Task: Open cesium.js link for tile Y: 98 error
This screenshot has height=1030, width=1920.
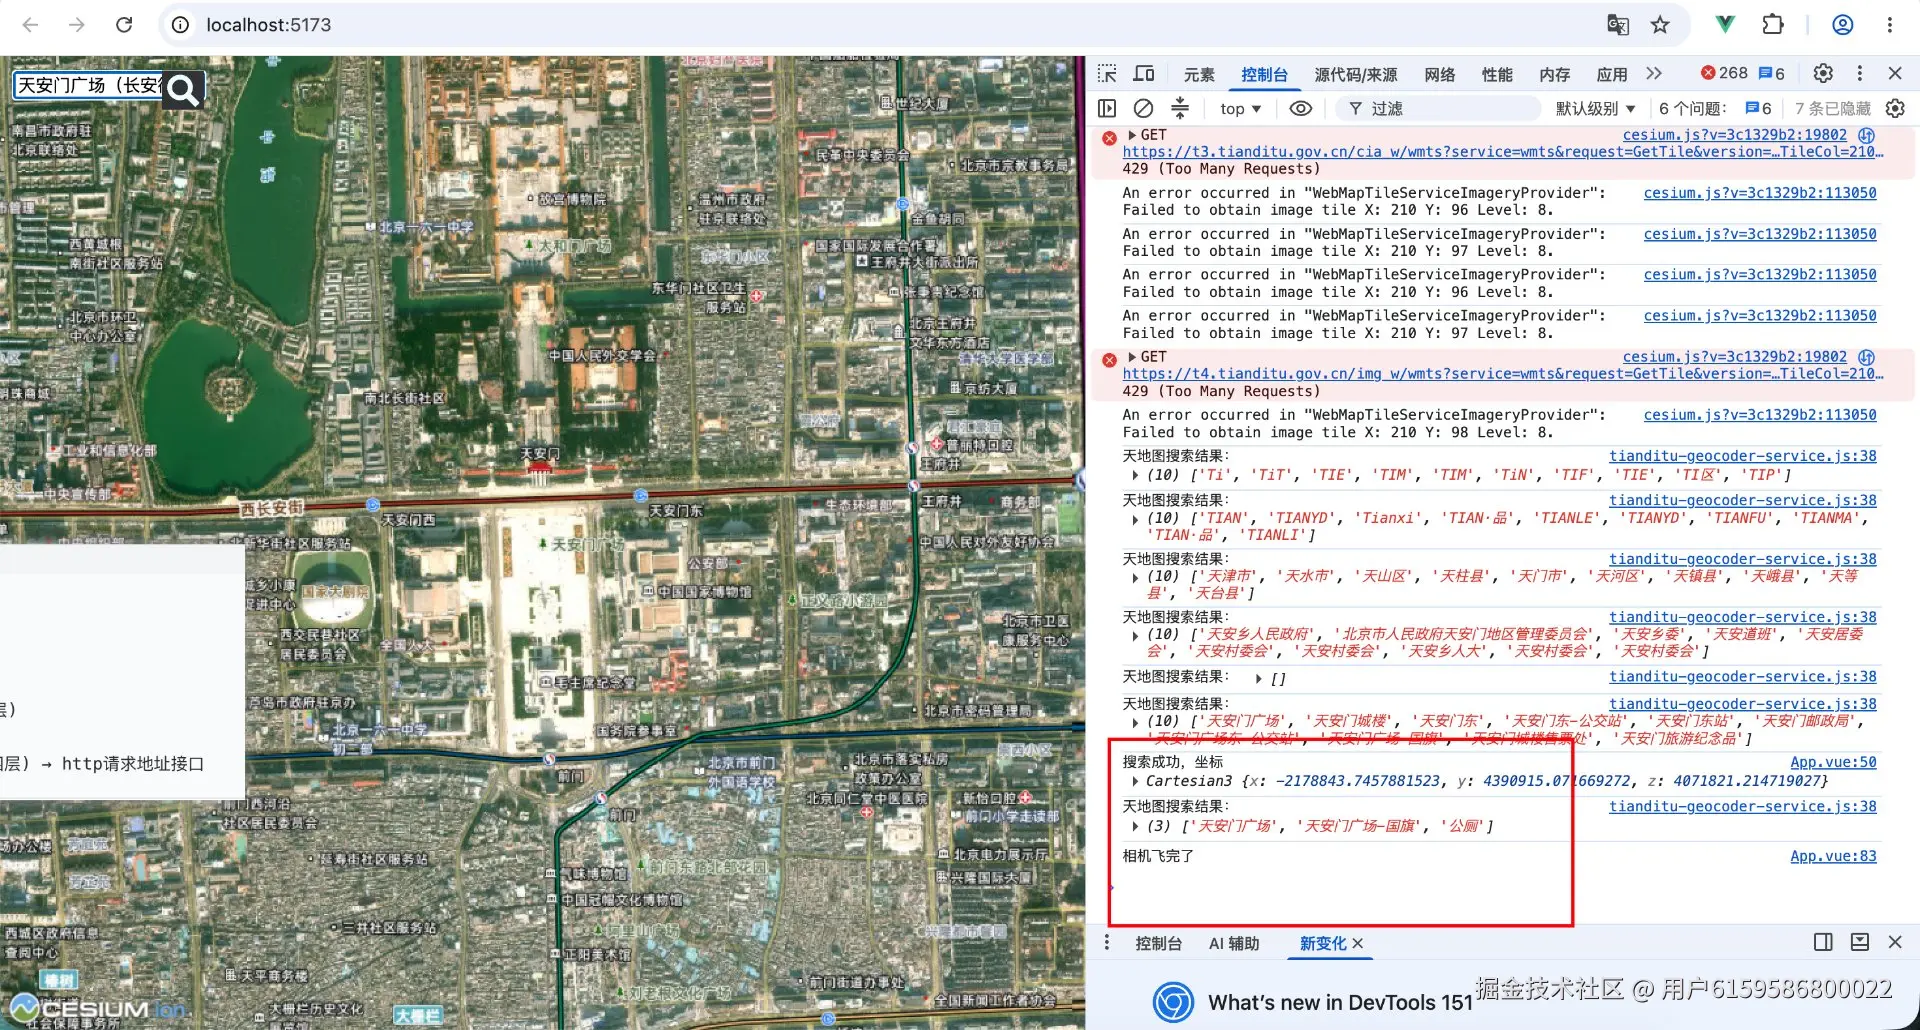Action: point(1760,415)
